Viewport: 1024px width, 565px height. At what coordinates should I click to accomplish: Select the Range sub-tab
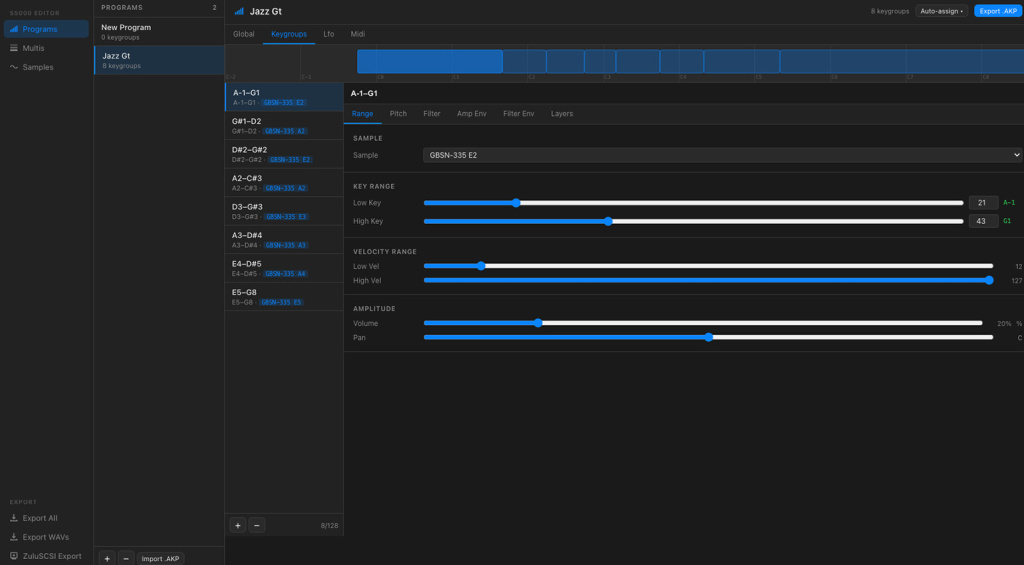[362, 114]
